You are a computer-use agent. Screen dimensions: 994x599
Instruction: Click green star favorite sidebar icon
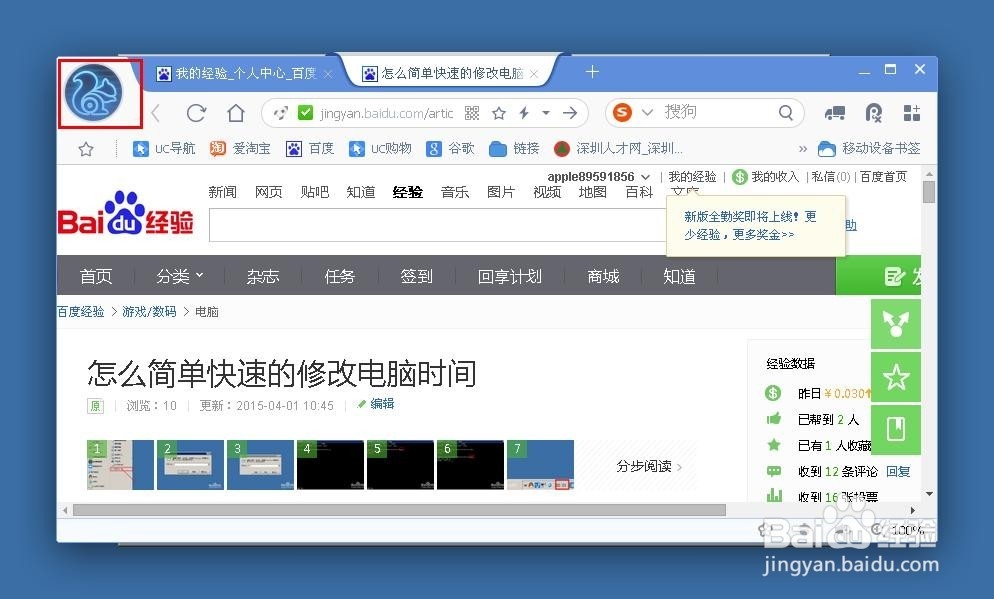click(x=896, y=377)
